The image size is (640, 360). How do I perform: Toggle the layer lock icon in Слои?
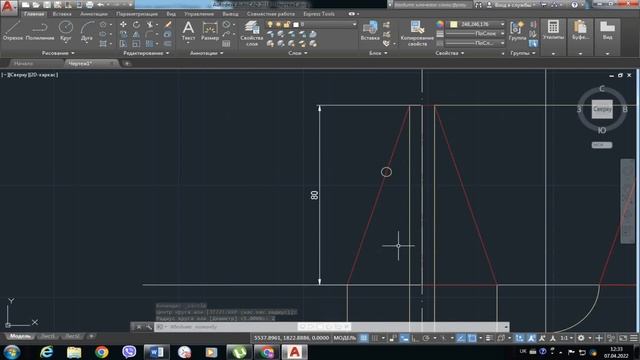[287, 24]
